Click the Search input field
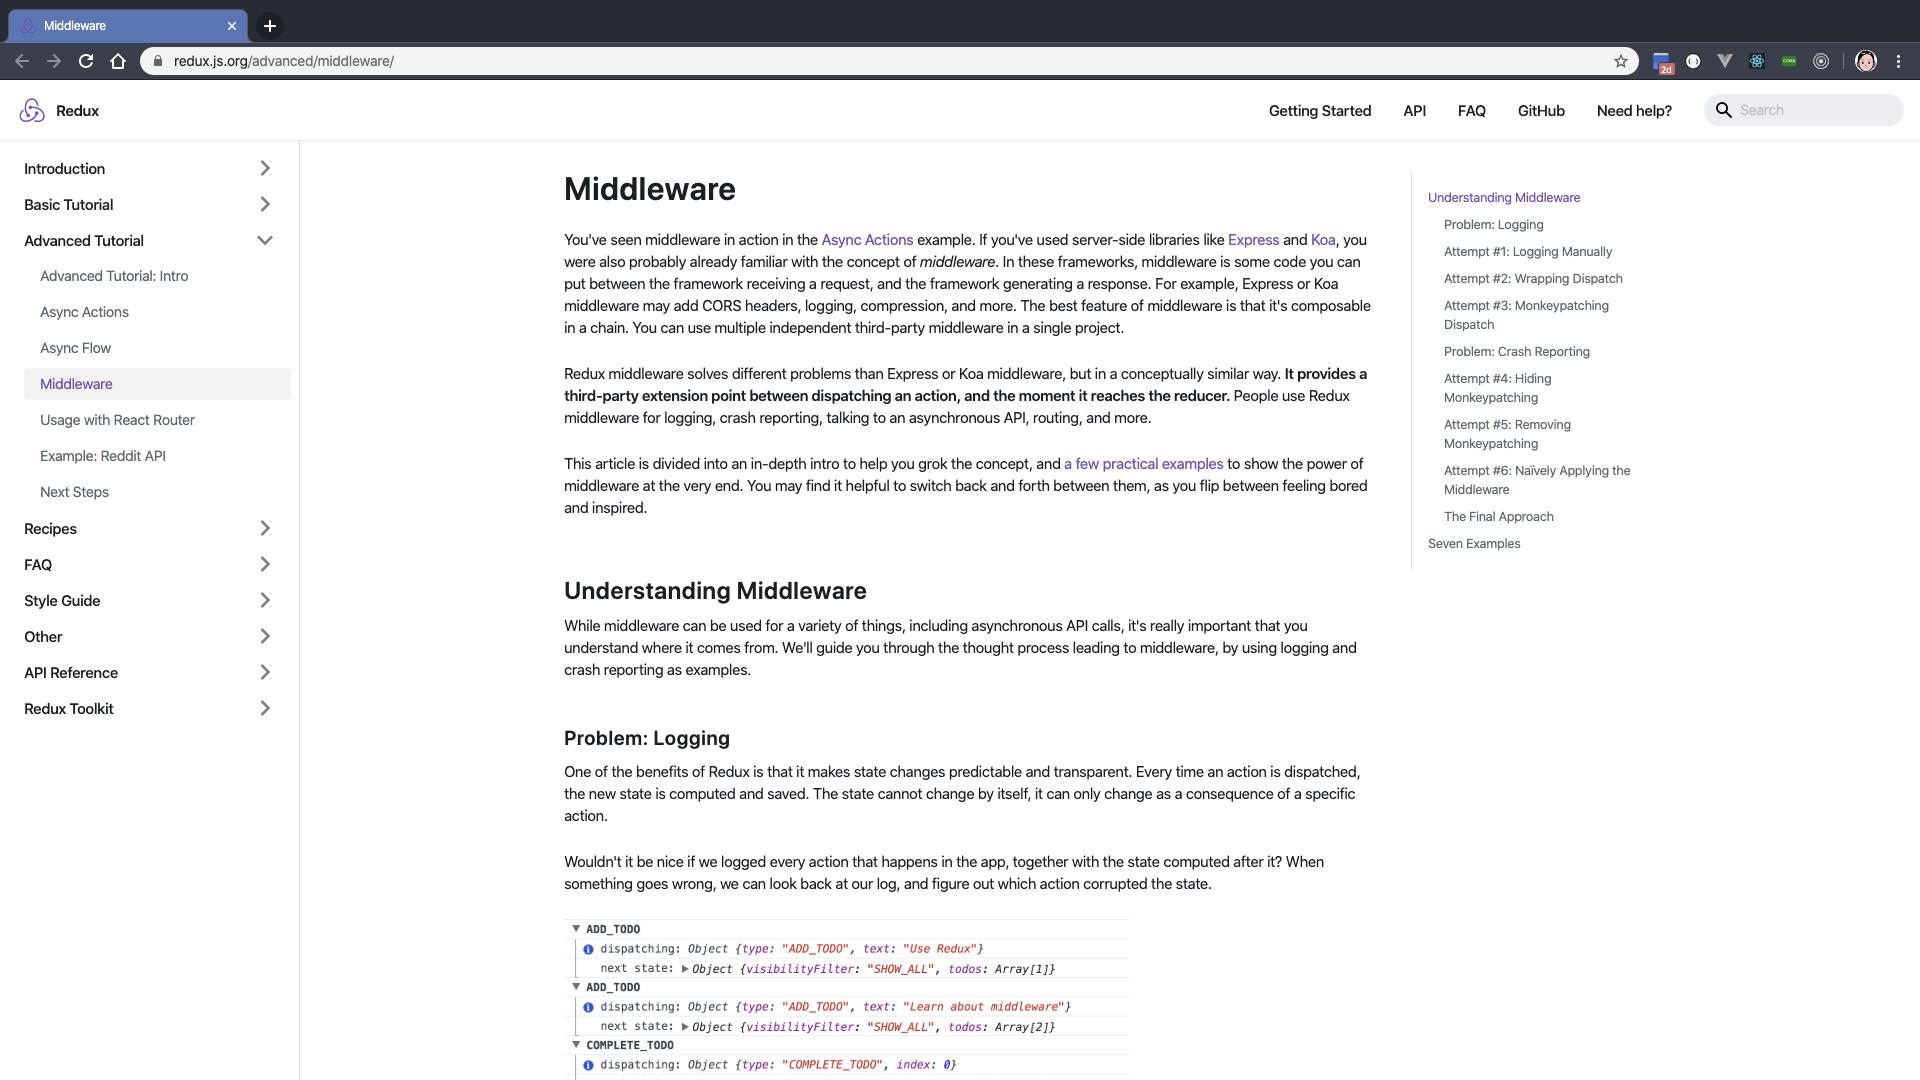 1815,111
